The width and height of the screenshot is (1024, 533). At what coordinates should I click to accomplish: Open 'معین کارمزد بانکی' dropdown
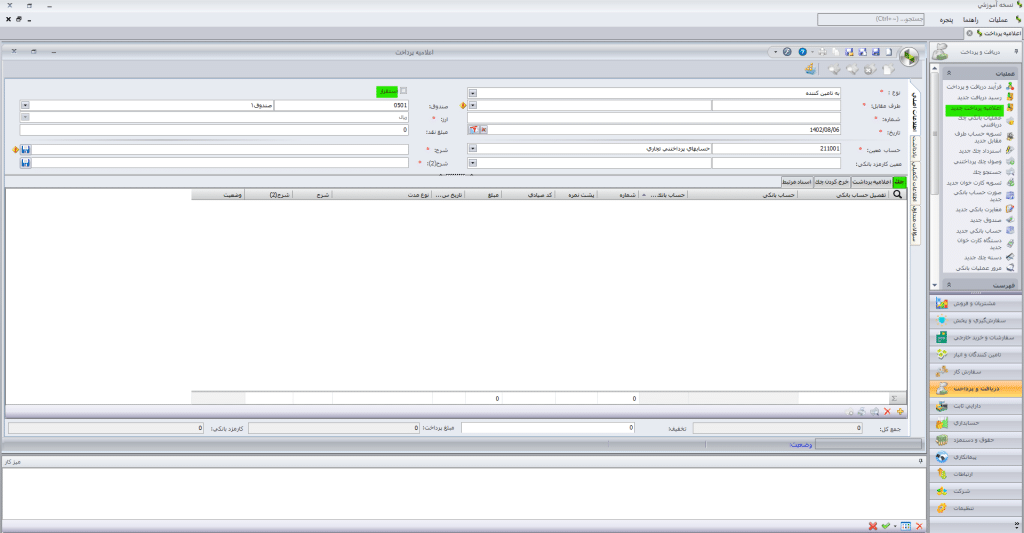[x=473, y=163]
